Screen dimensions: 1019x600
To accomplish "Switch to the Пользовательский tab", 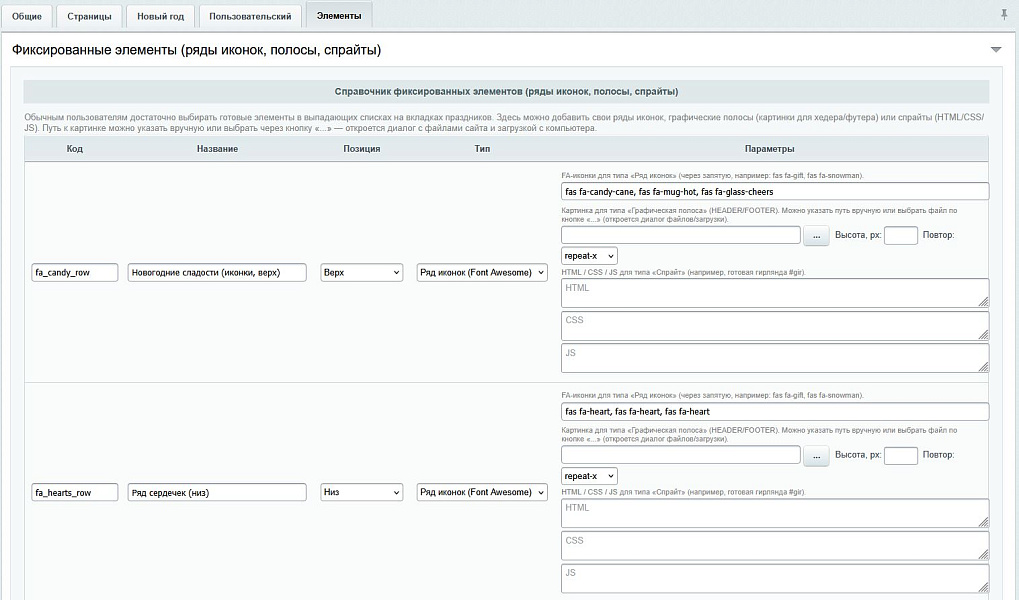I will pyautogui.click(x=250, y=16).
